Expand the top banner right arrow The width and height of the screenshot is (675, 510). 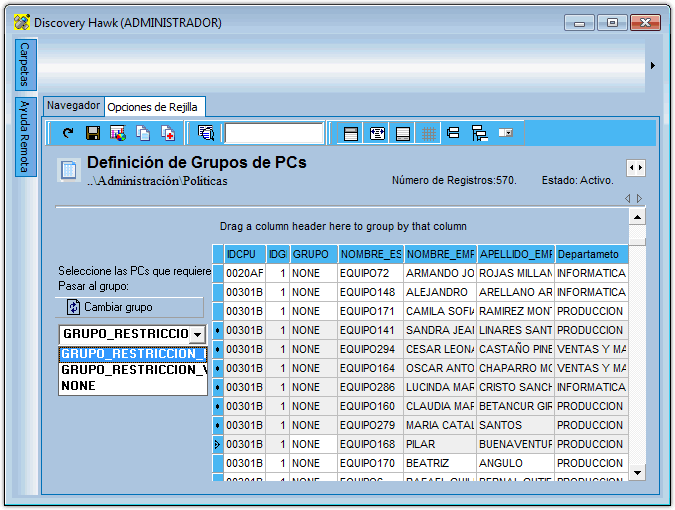(x=653, y=65)
